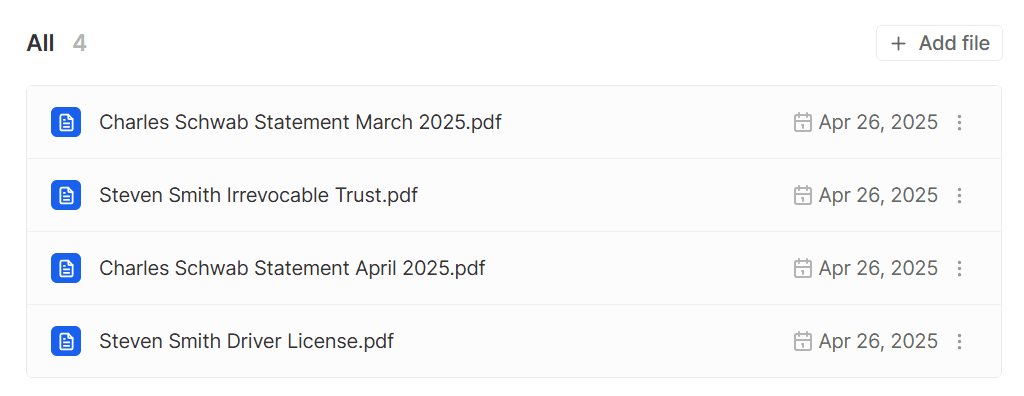Open the Steven Smith Irrevocable Trust.pdf file
1024x396 pixels.
259,195
